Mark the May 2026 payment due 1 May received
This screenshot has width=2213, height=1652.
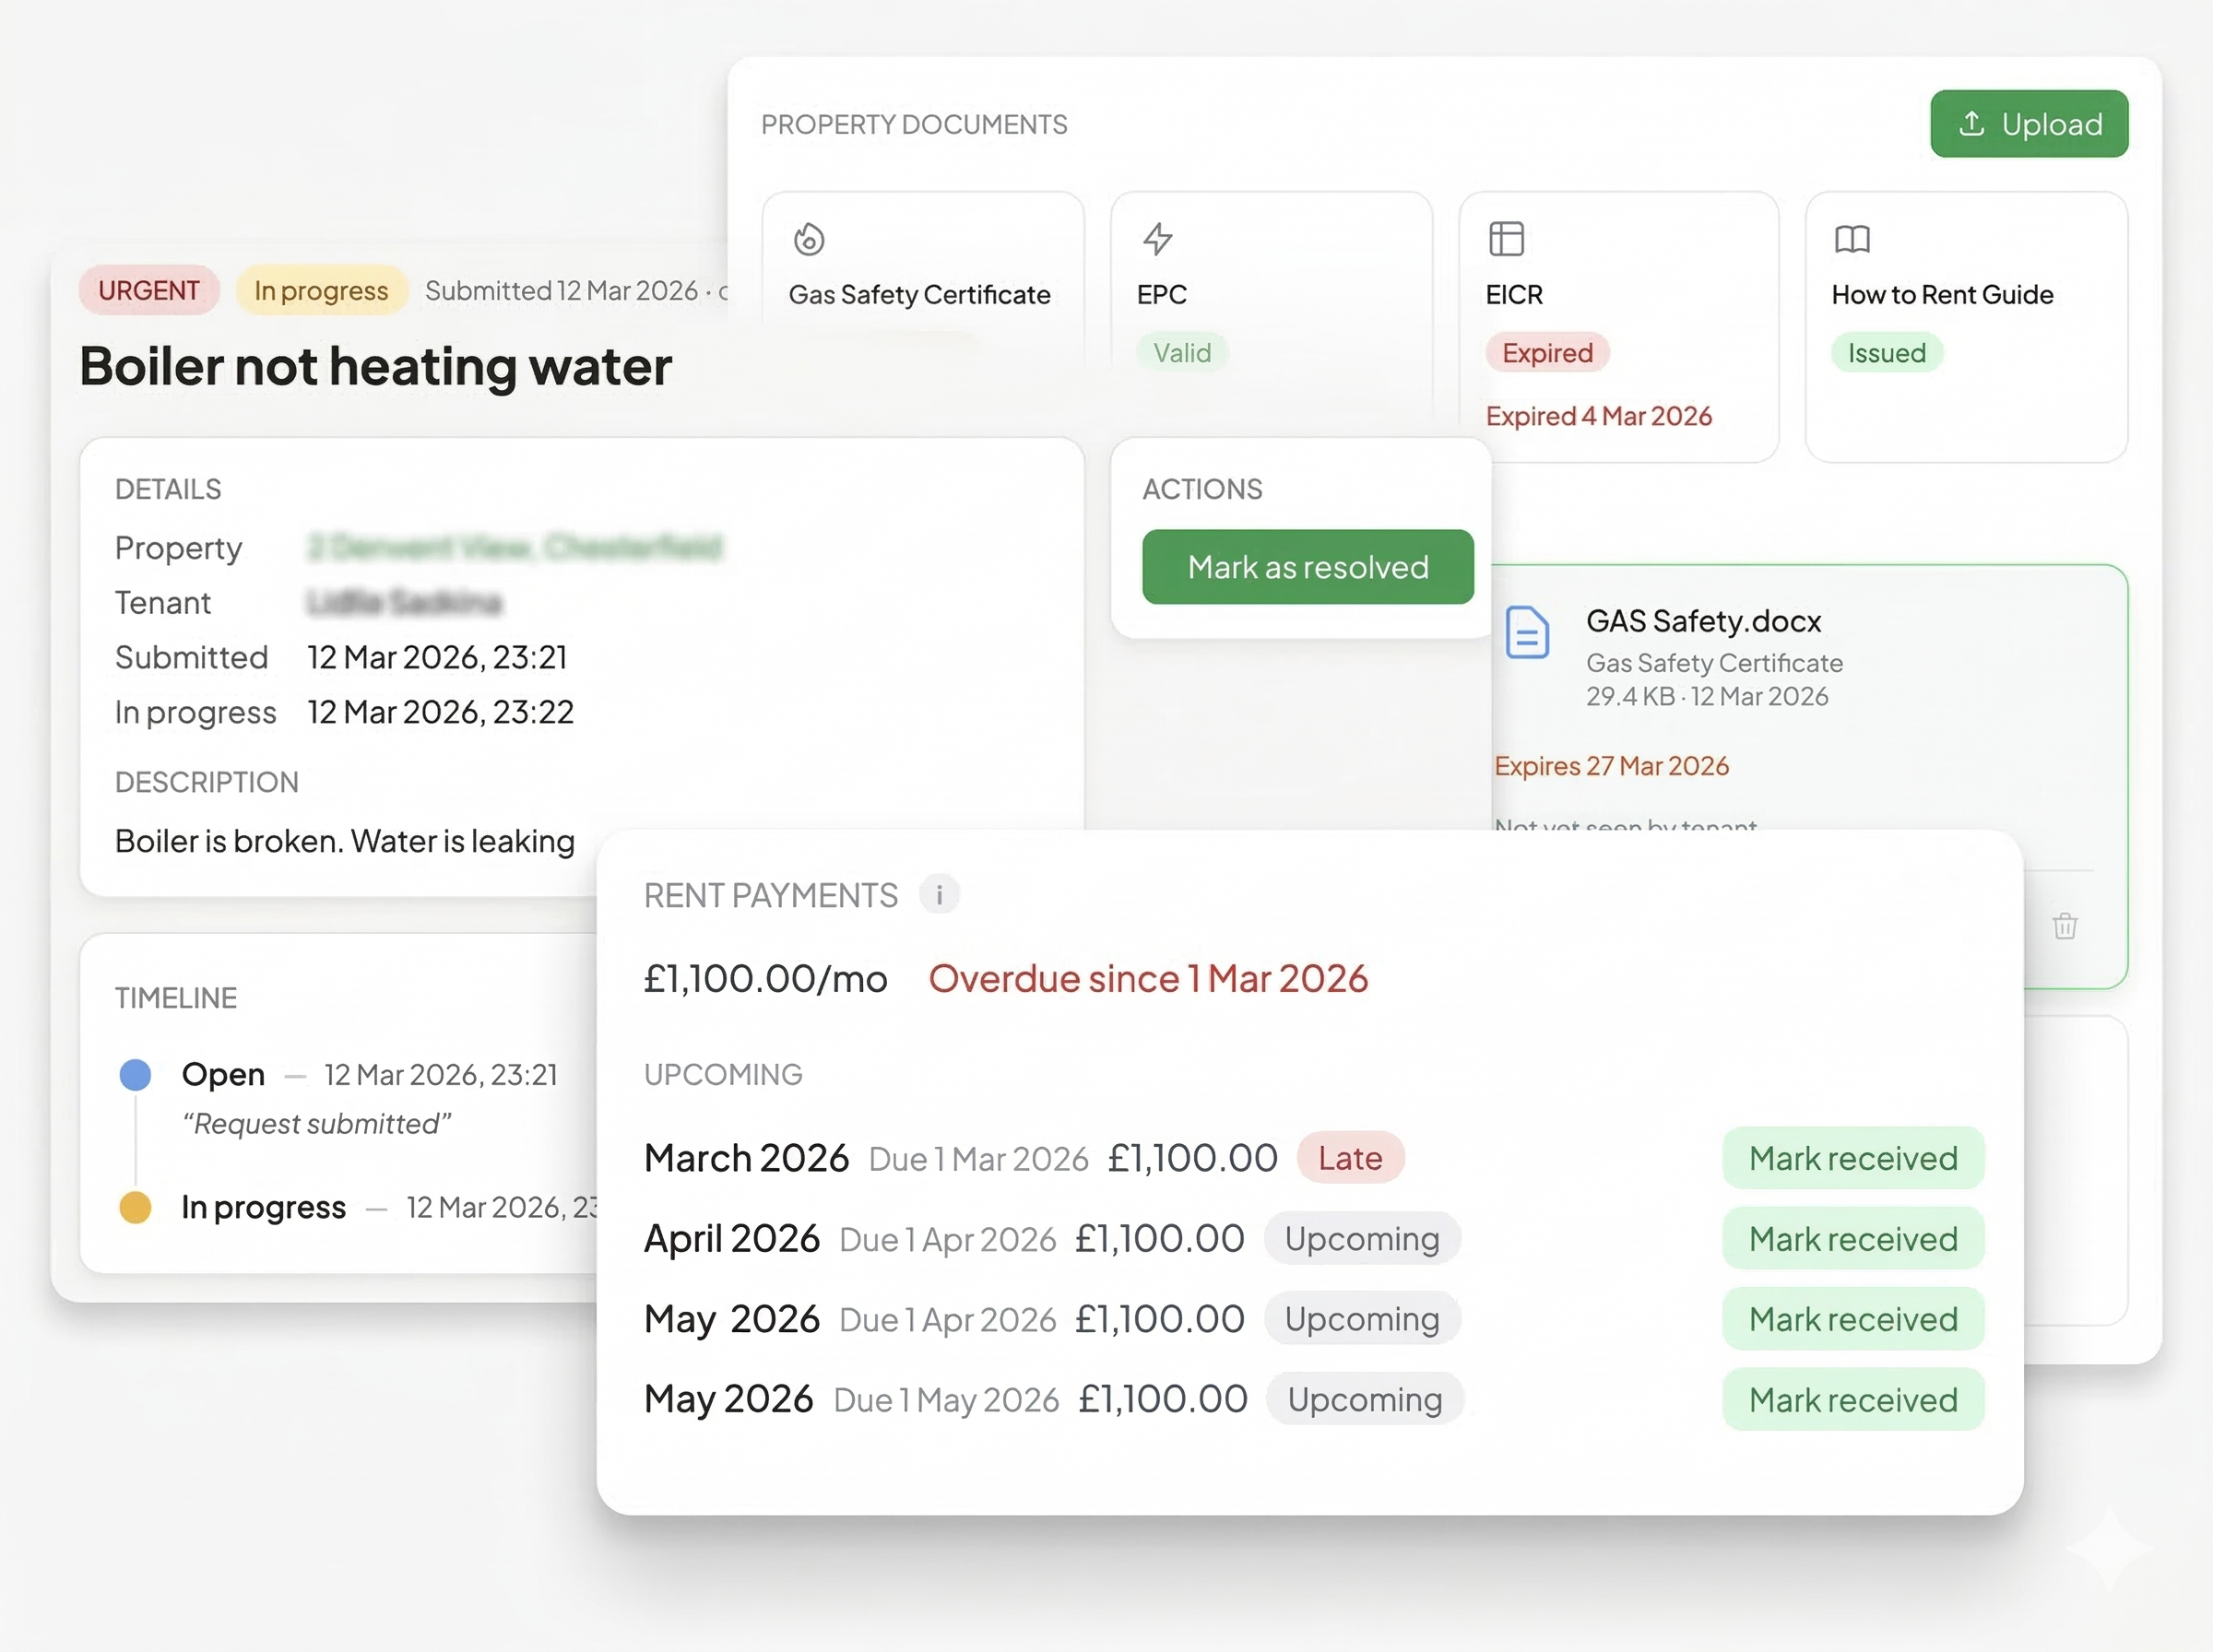(x=1853, y=1399)
